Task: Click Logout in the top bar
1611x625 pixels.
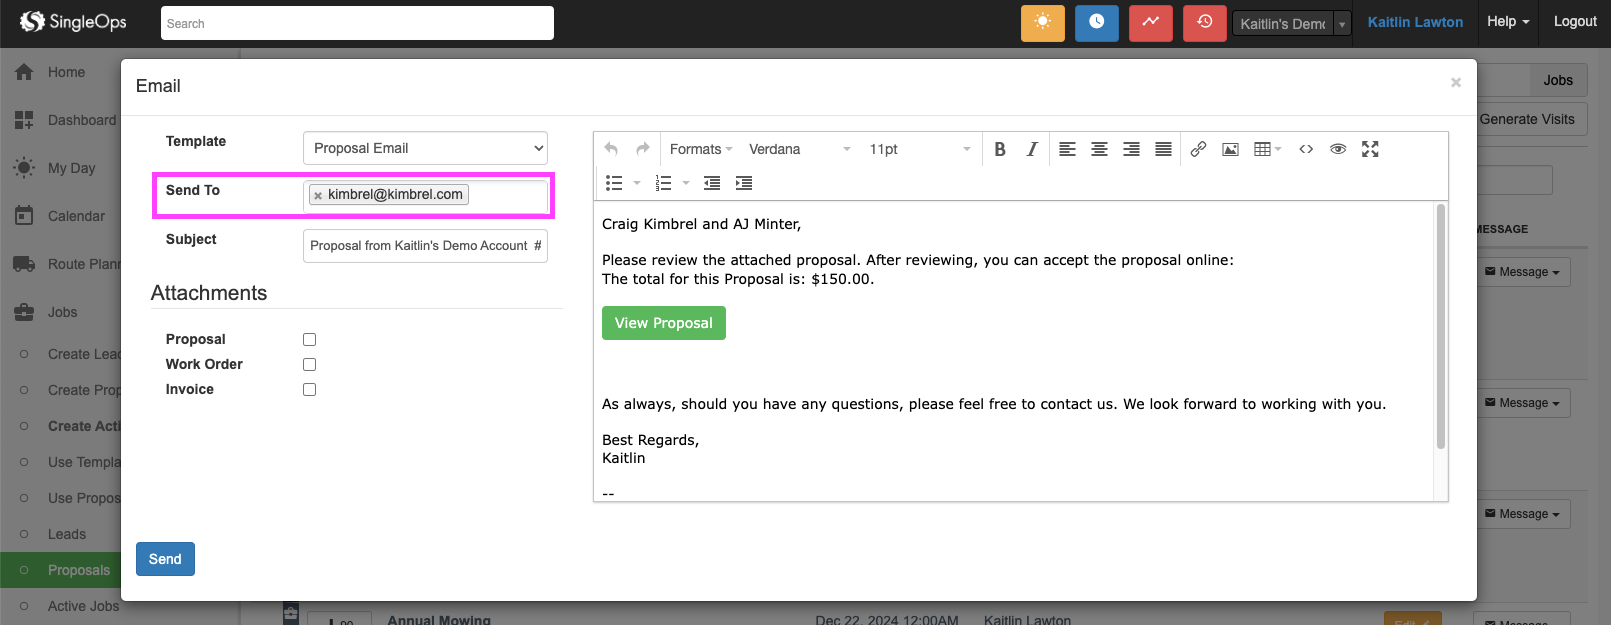Action: pos(1574,22)
